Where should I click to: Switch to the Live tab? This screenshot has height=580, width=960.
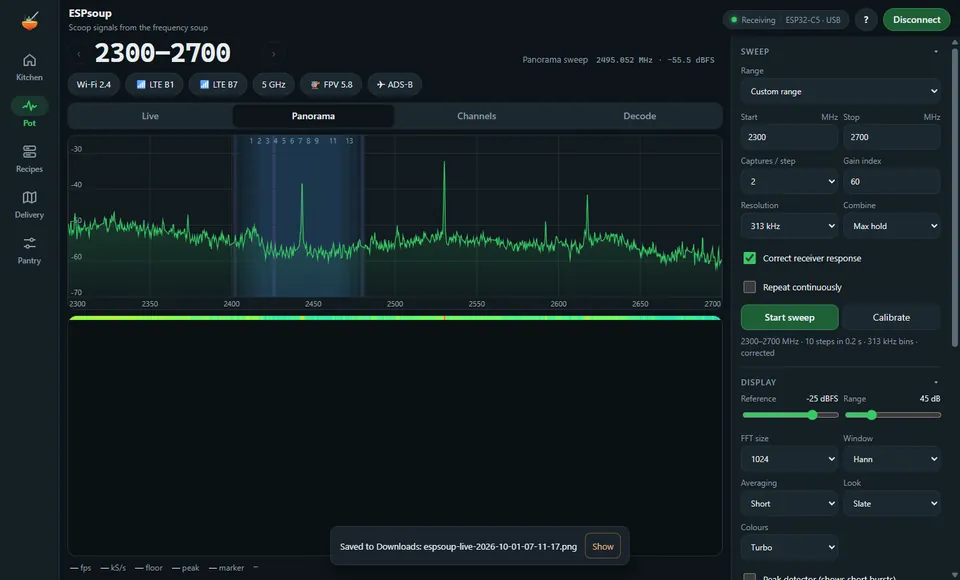[150, 116]
